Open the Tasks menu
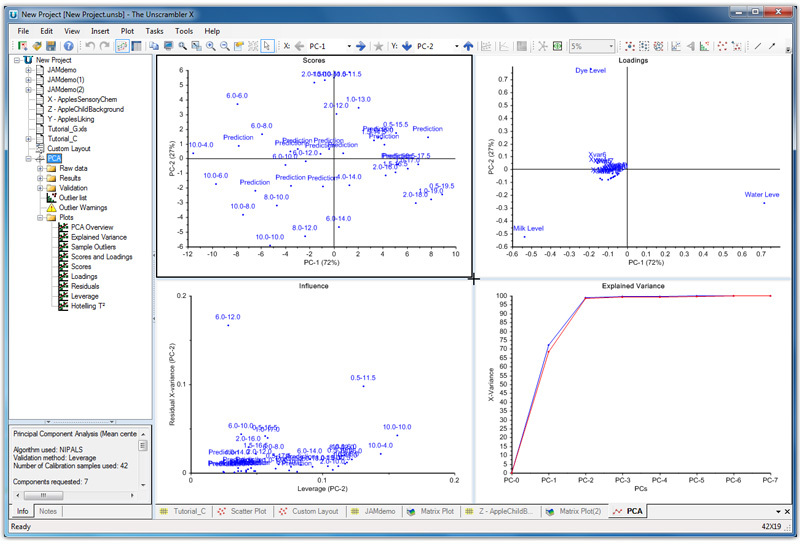This screenshot has height=544, width=800. pos(154,31)
